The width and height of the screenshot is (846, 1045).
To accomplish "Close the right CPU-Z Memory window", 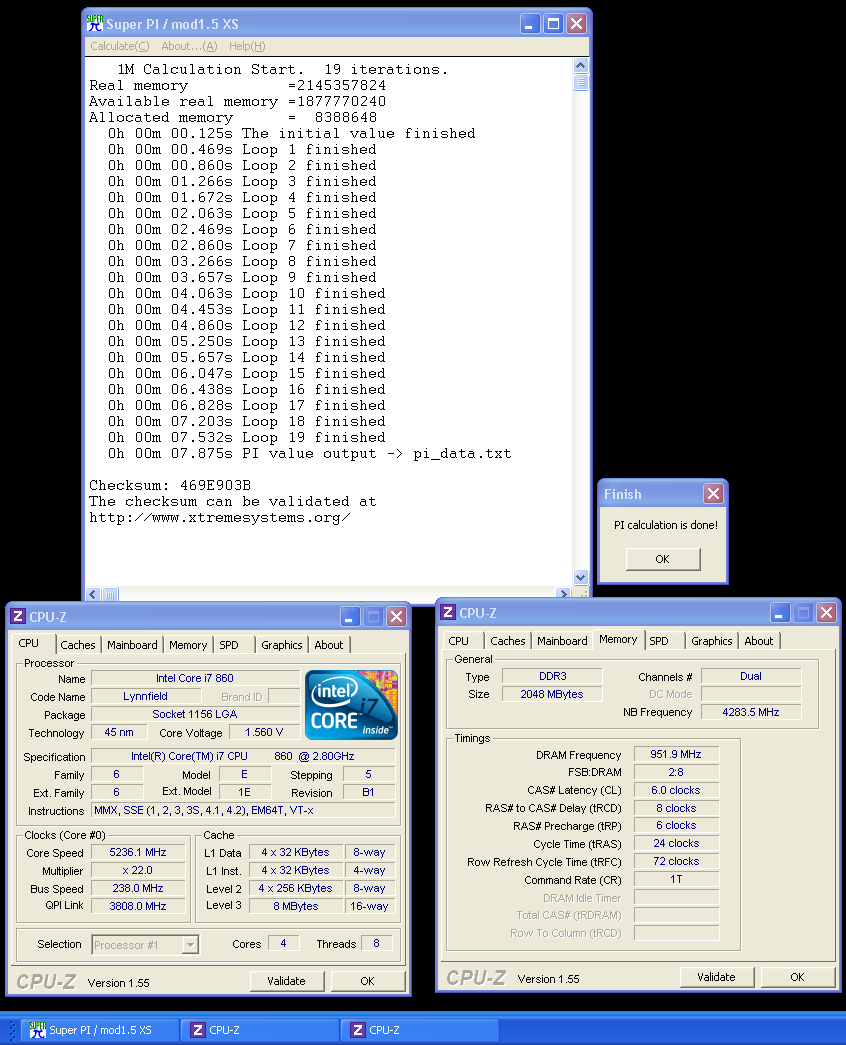I will [826, 612].
